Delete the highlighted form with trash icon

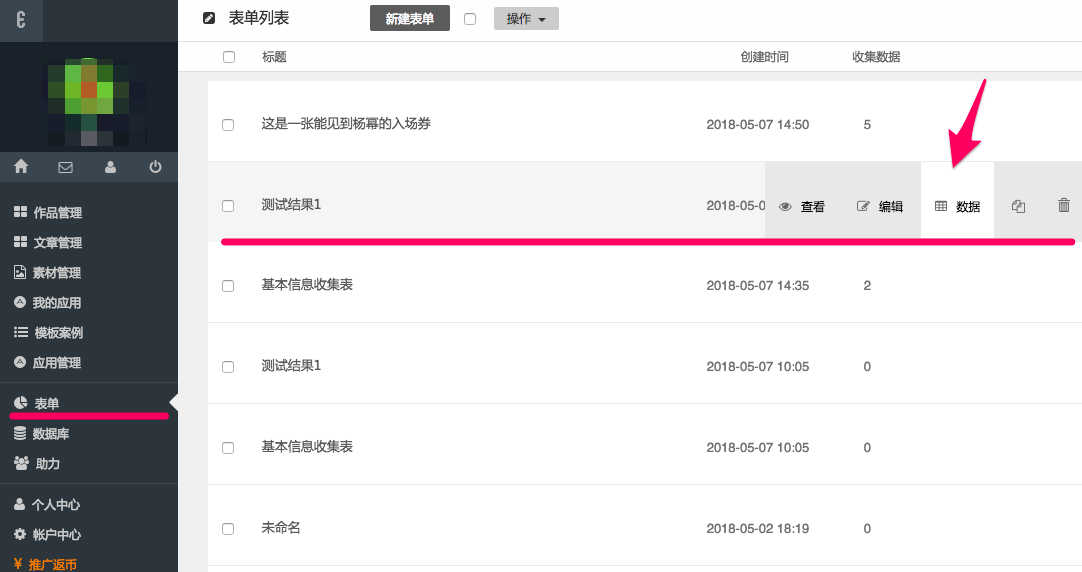[x=1063, y=205]
